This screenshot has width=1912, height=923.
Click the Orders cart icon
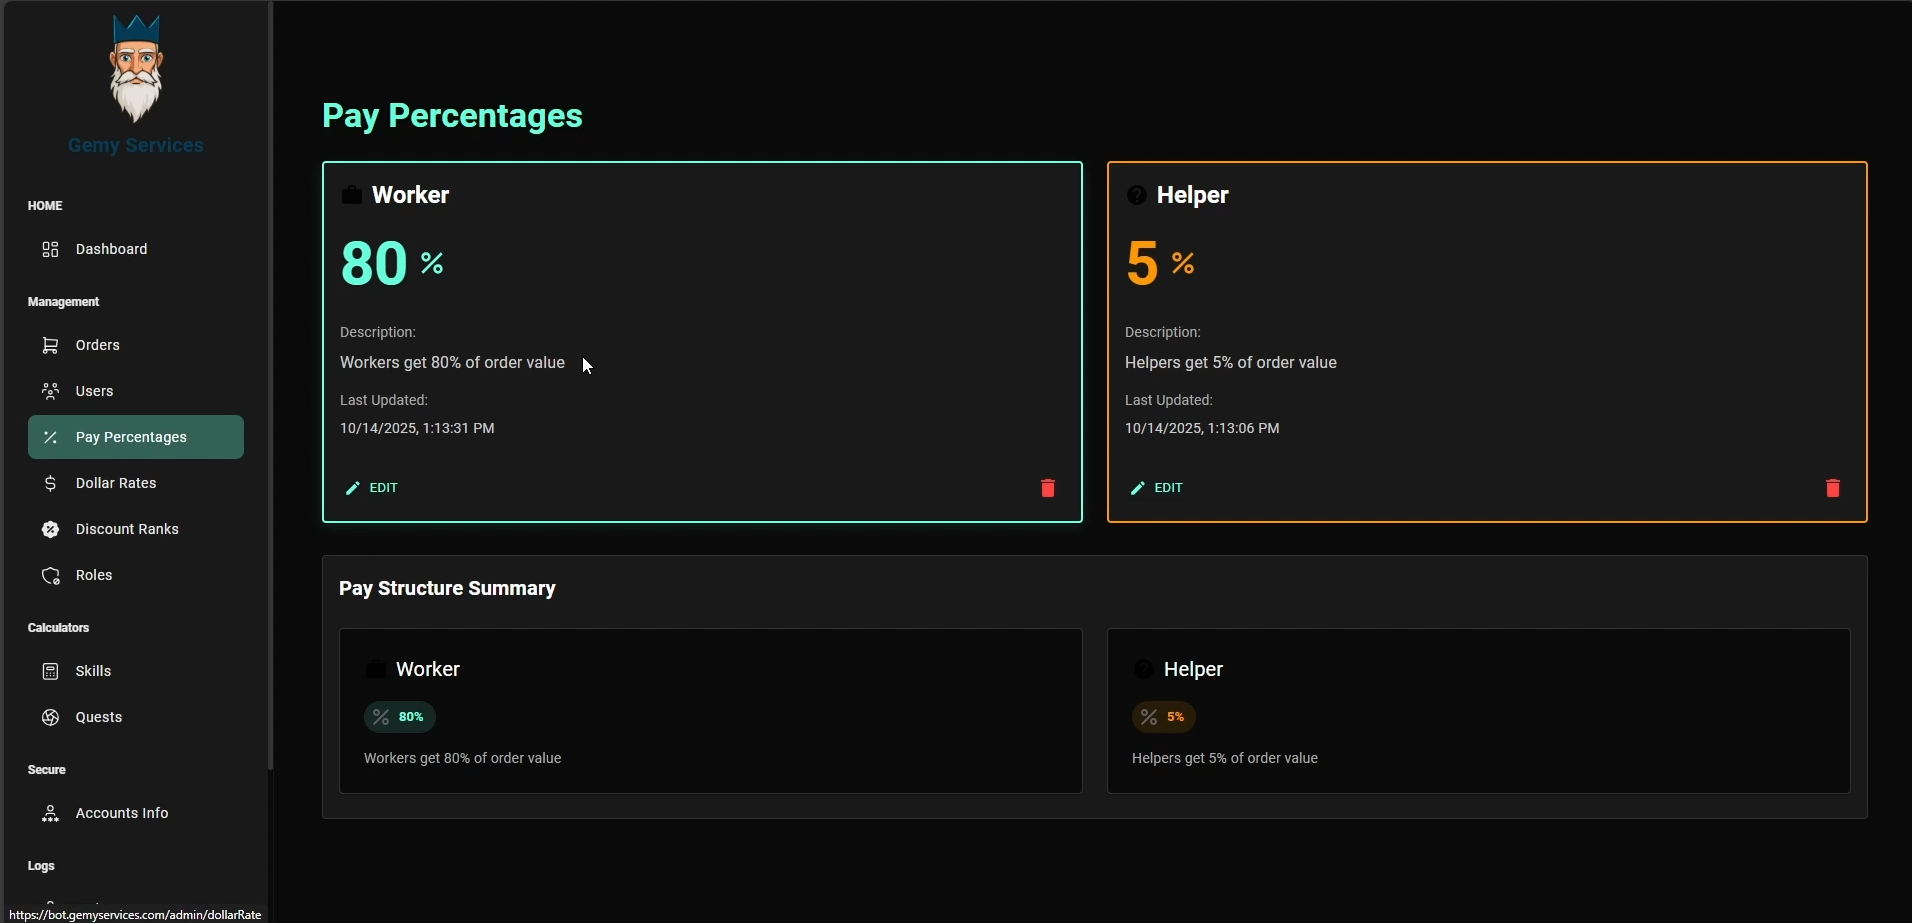click(x=50, y=345)
